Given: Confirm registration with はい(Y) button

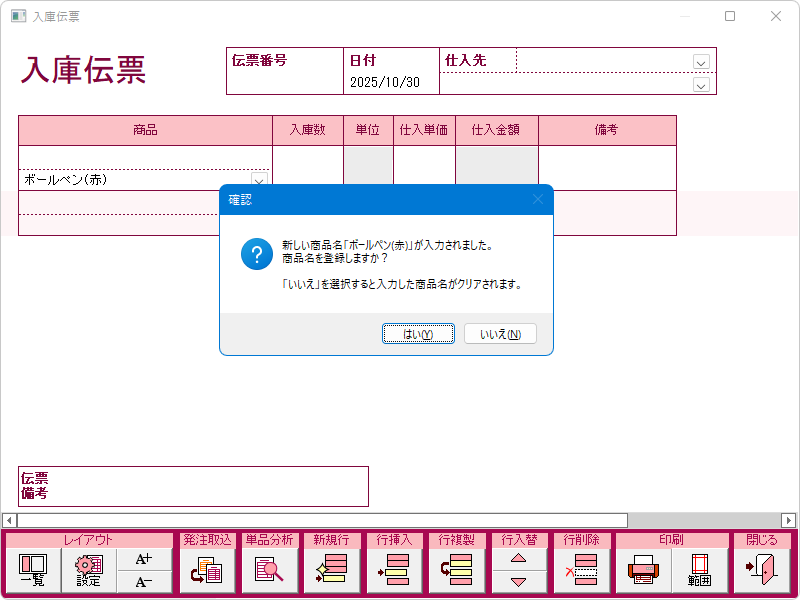Looking at the screenshot, I should coord(418,334).
